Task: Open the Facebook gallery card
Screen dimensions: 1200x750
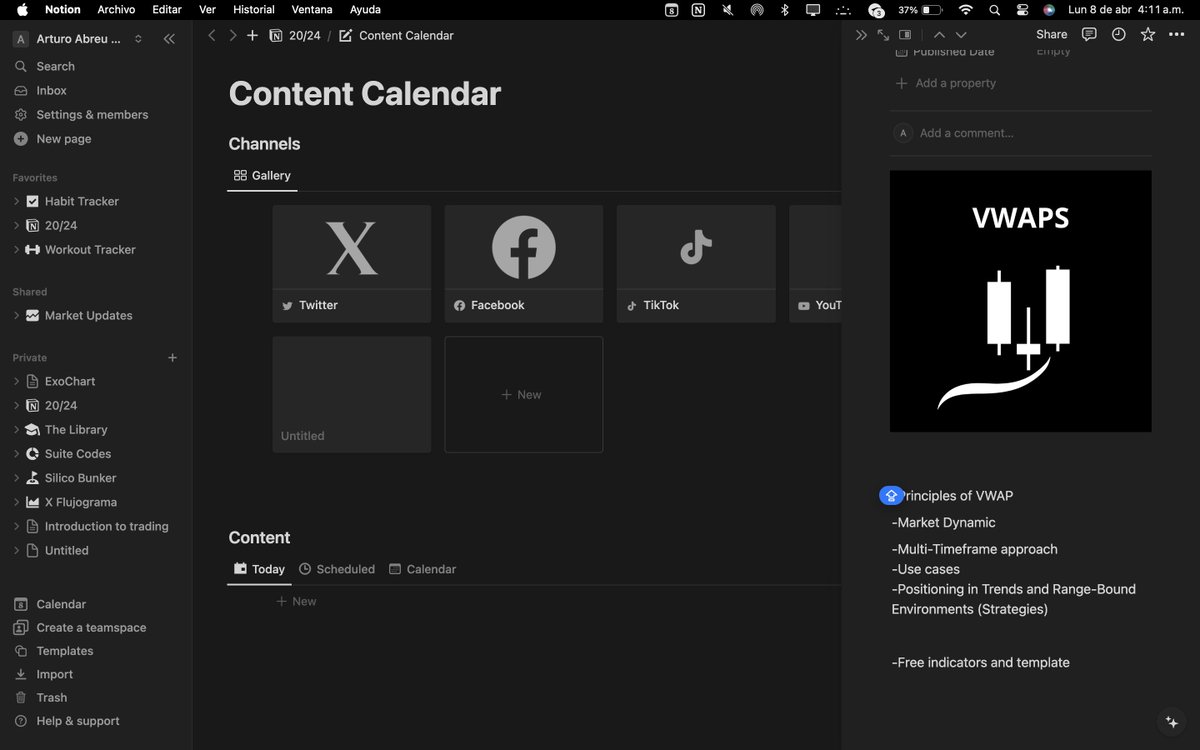Action: pyautogui.click(x=524, y=264)
